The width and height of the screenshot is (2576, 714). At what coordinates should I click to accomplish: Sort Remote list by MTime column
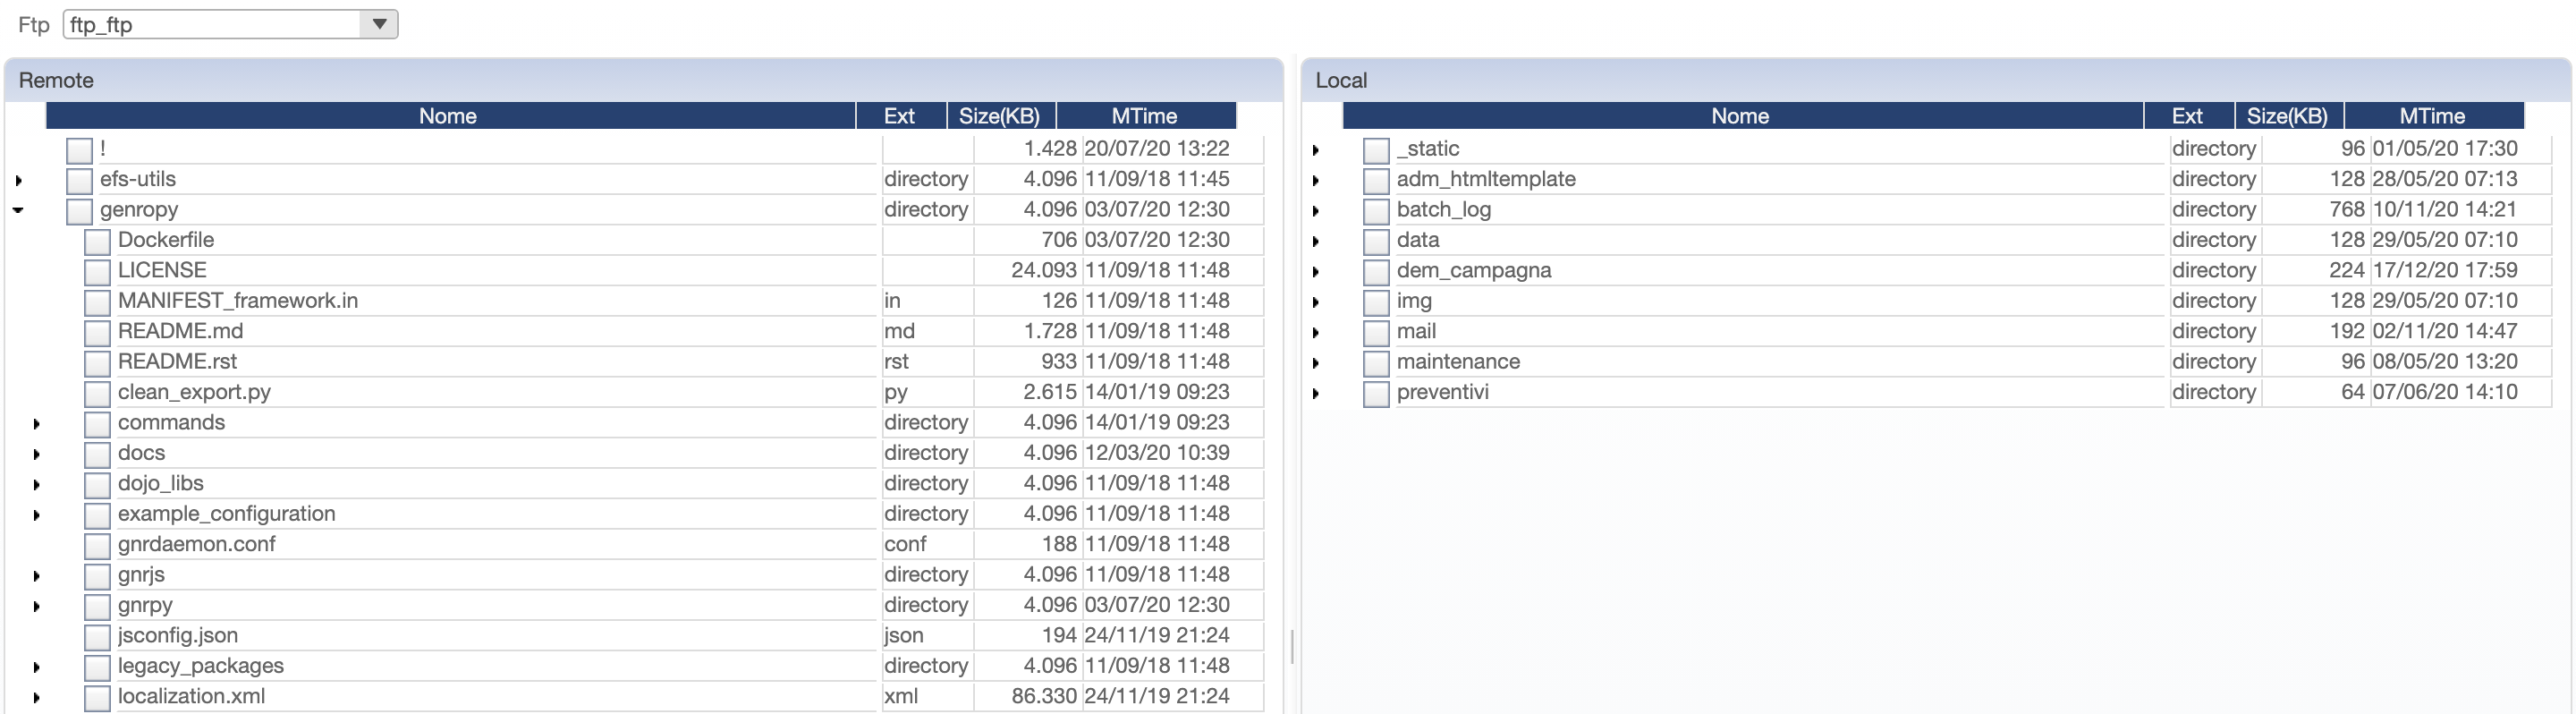(1146, 116)
